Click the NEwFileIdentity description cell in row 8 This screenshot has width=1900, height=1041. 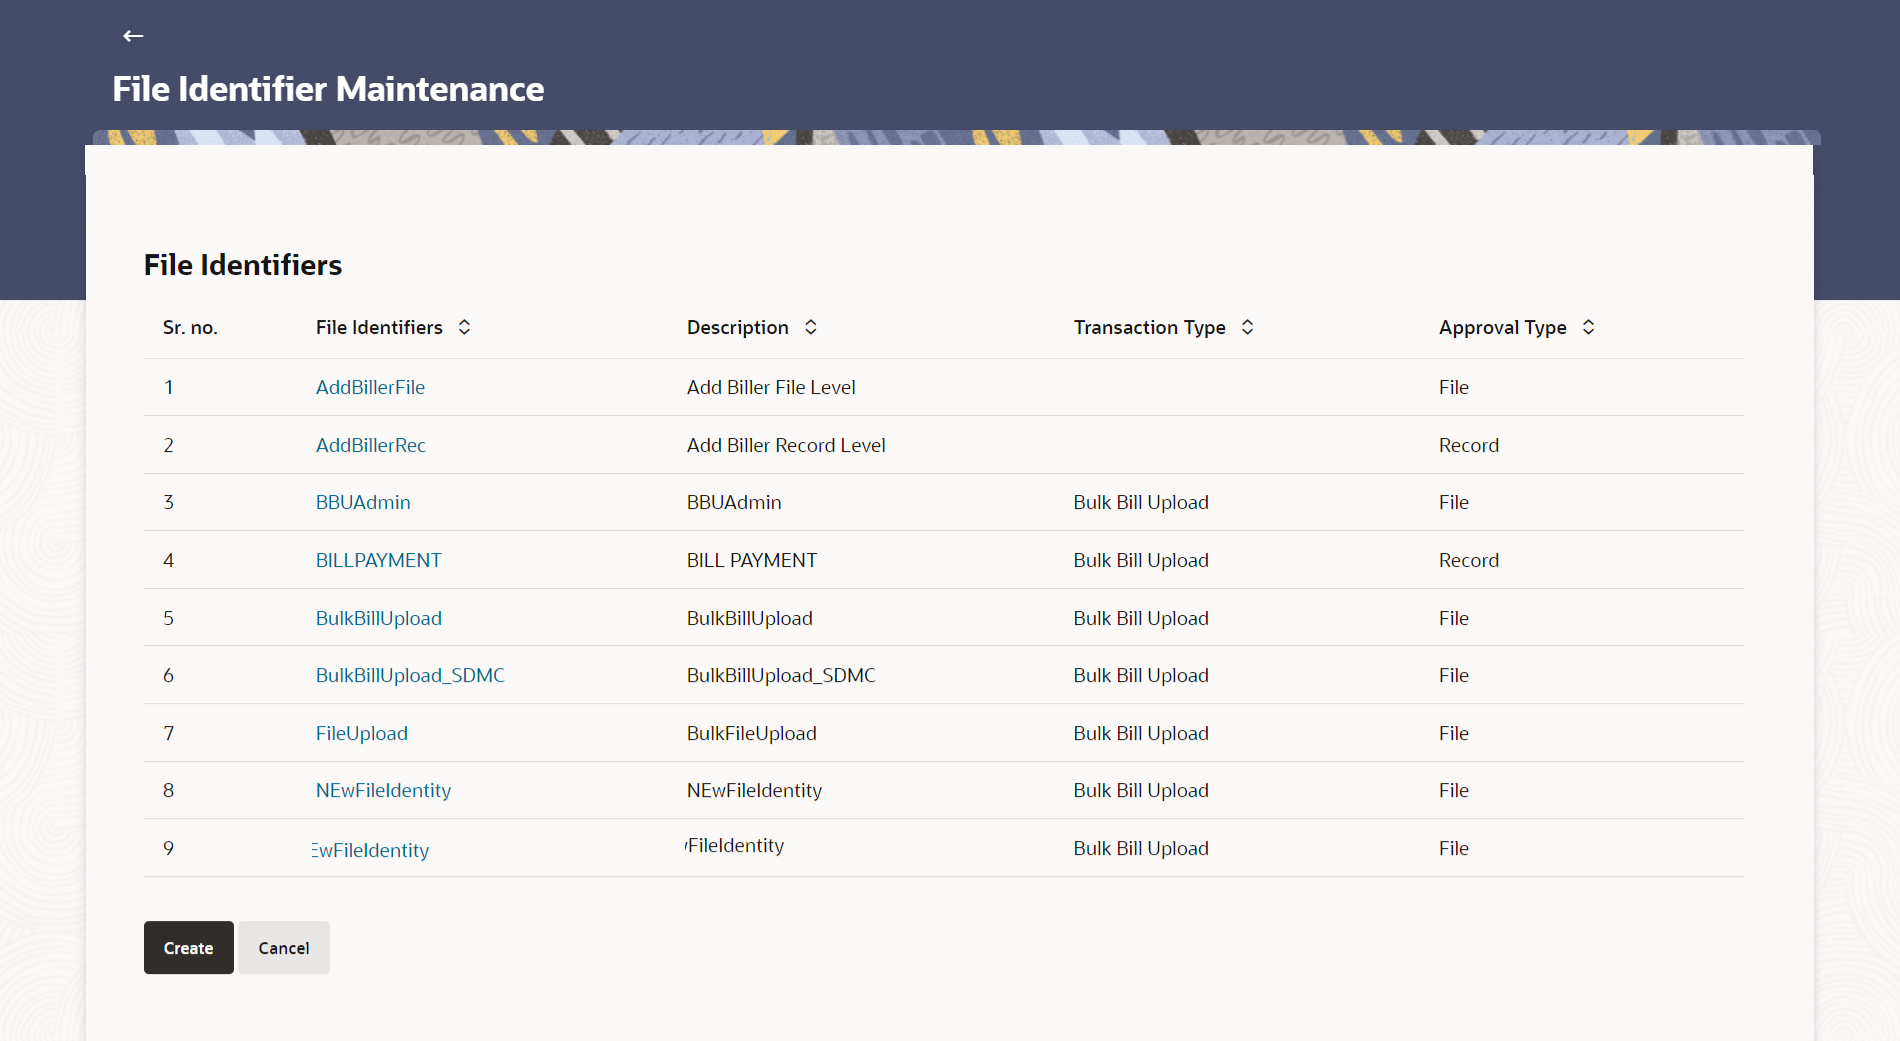[x=754, y=790]
